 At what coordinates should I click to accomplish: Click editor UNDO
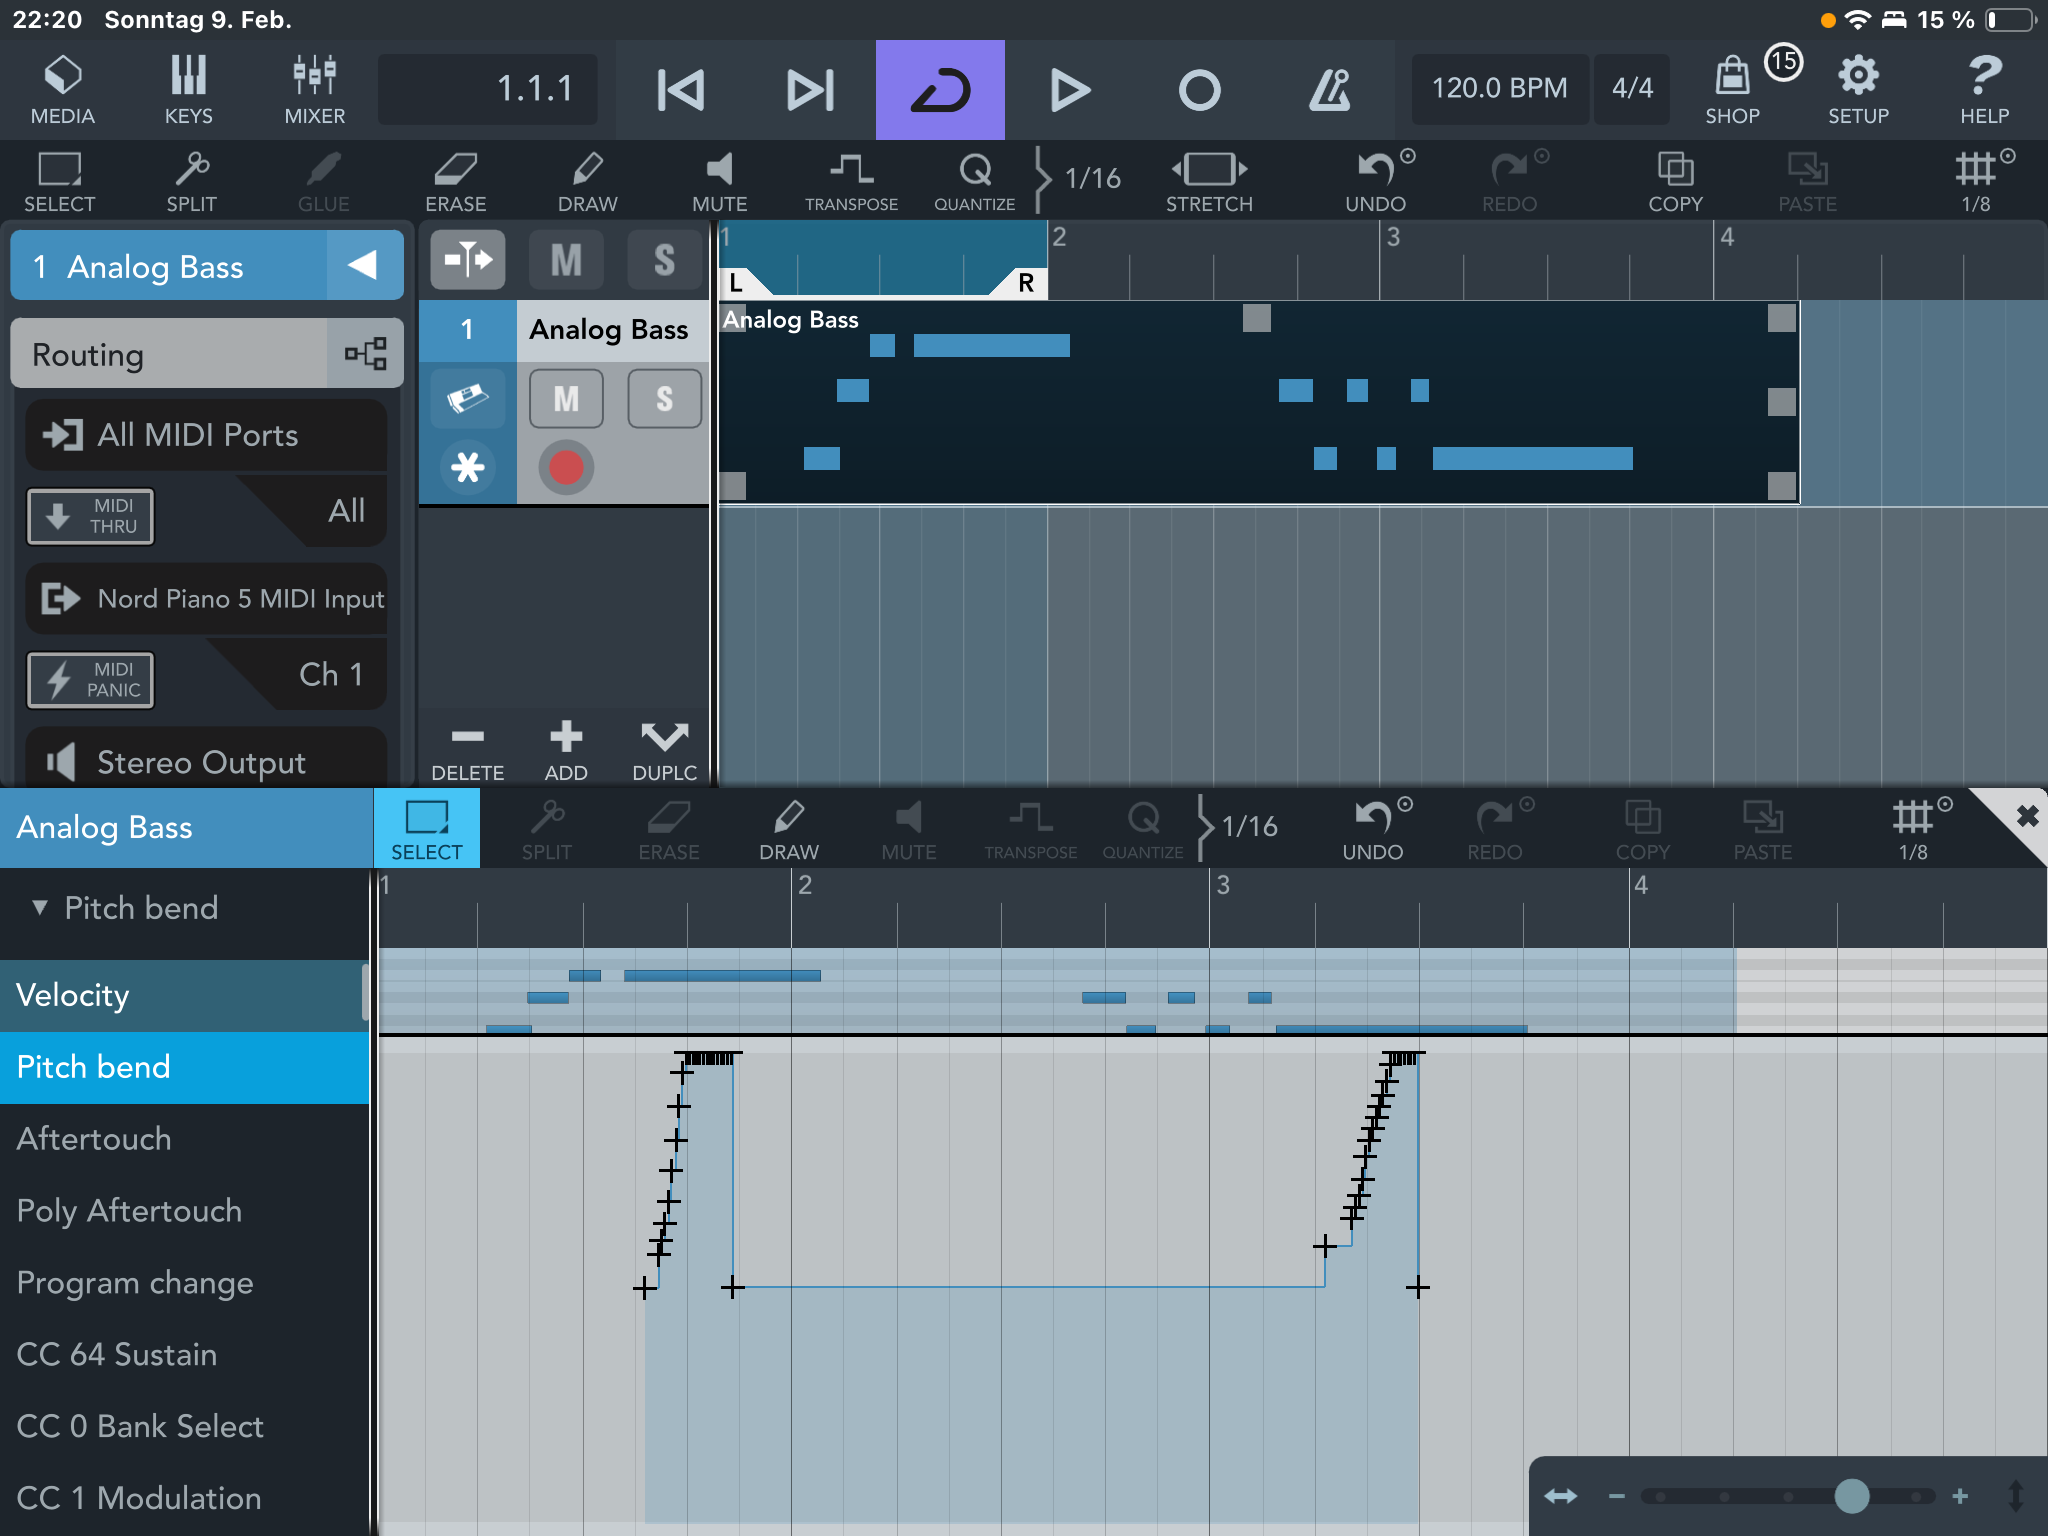pyautogui.click(x=1373, y=830)
